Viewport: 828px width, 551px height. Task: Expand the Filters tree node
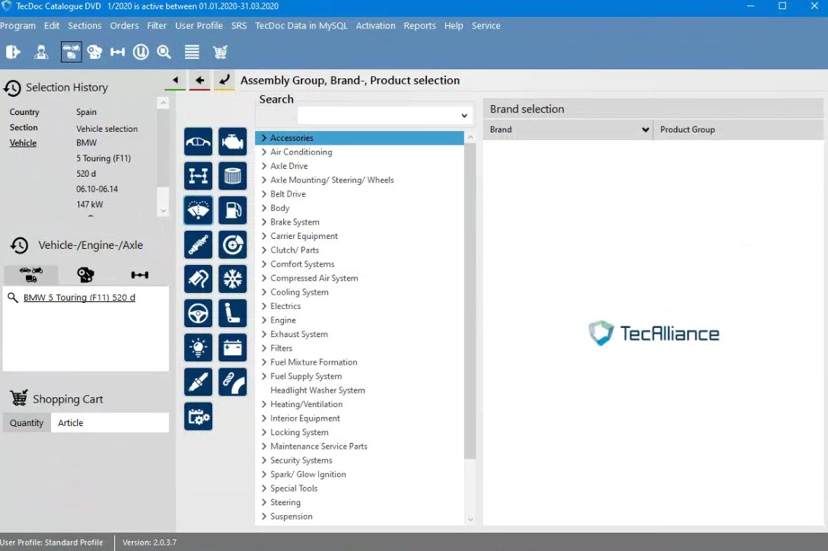pyautogui.click(x=264, y=348)
